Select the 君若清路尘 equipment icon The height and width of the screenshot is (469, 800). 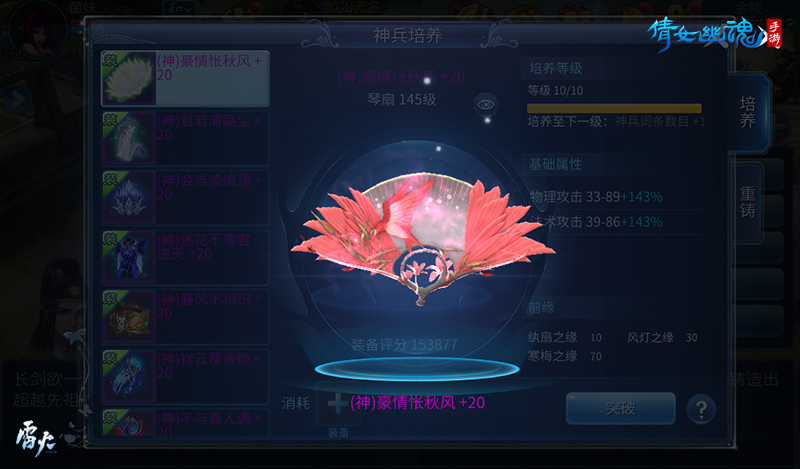tap(129, 138)
